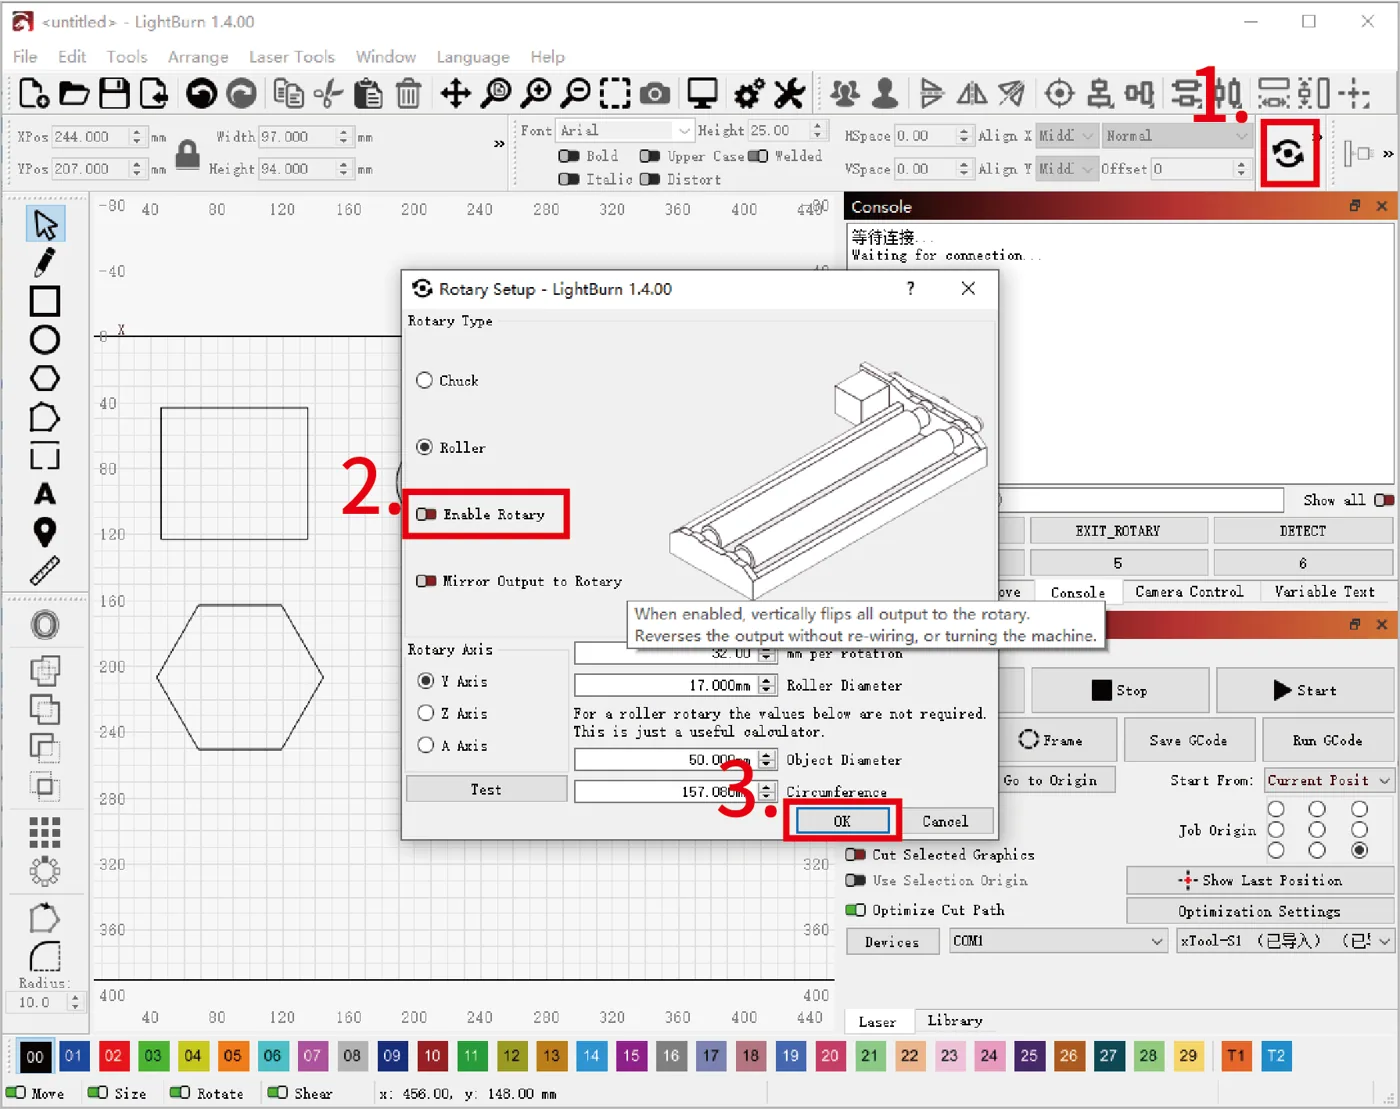
Task: Click the Delete trash can icon
Action: 408,94
